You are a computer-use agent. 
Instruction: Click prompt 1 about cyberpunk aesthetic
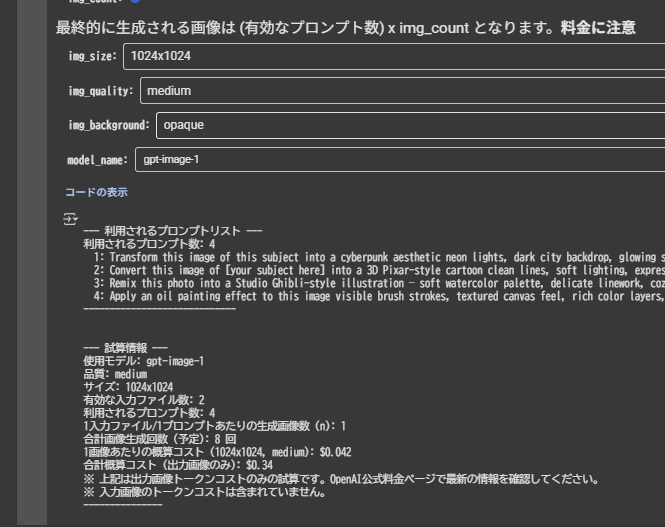379,257
